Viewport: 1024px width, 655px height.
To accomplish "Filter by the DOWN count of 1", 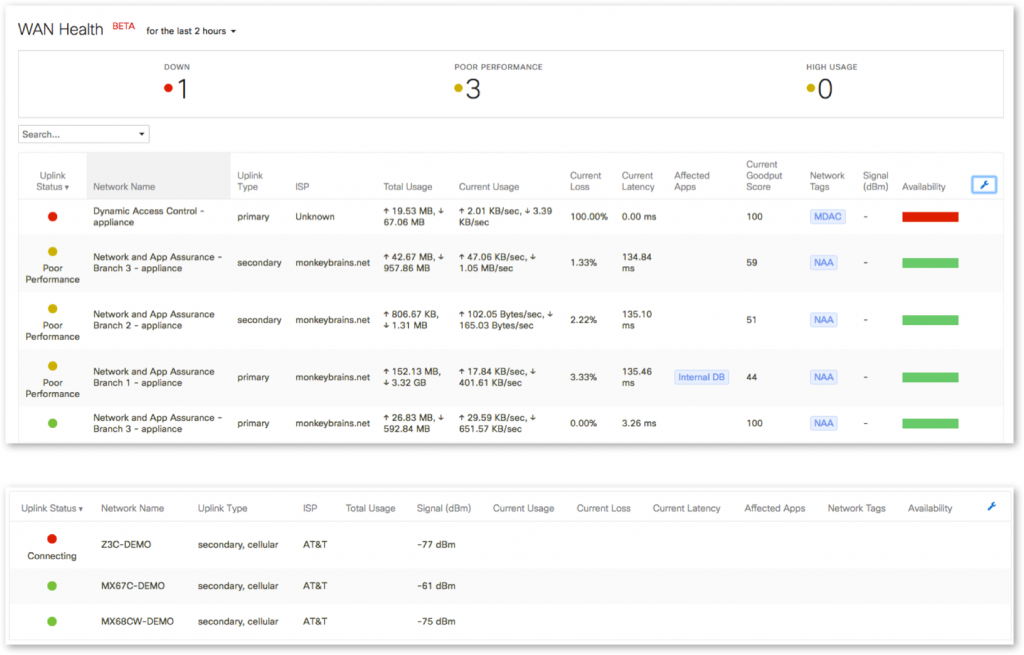I will point(182,89).
